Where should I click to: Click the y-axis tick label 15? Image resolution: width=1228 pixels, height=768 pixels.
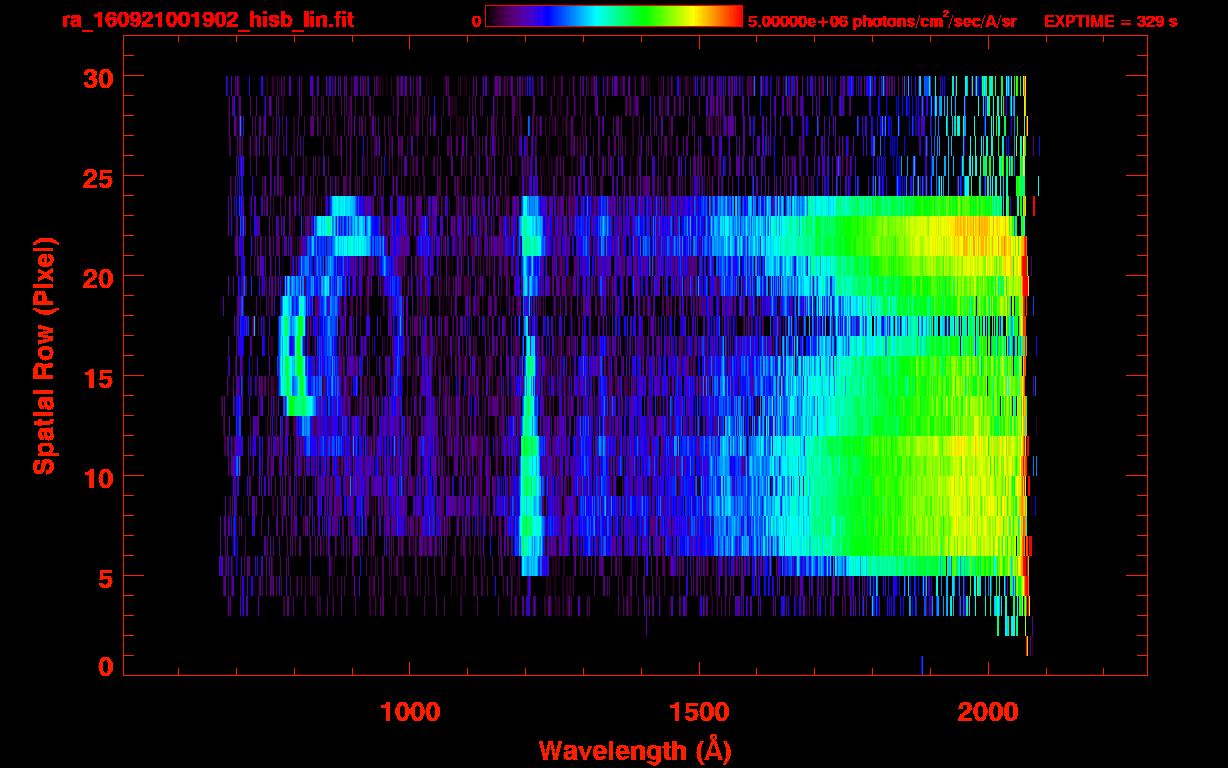point(96,377)
